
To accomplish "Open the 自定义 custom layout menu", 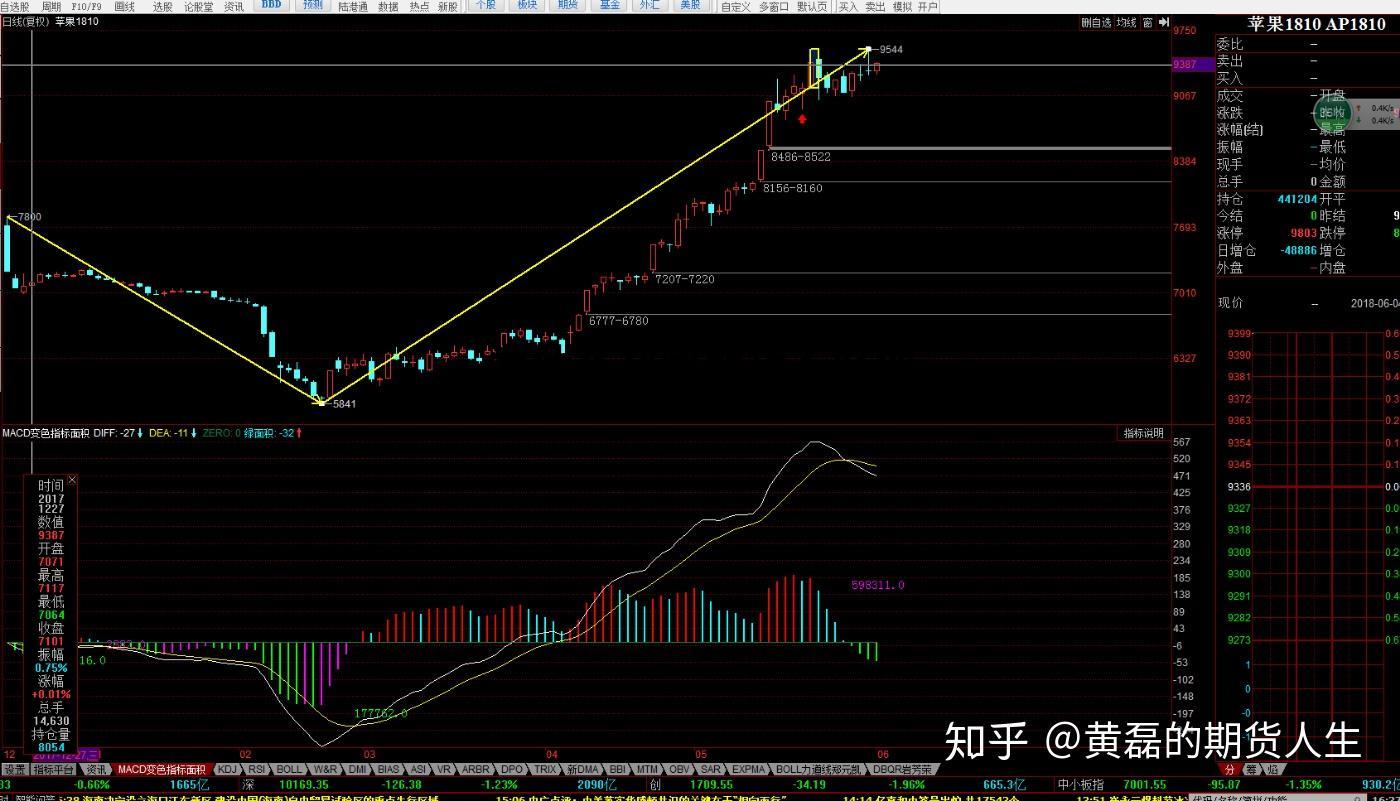I will 735,7.
